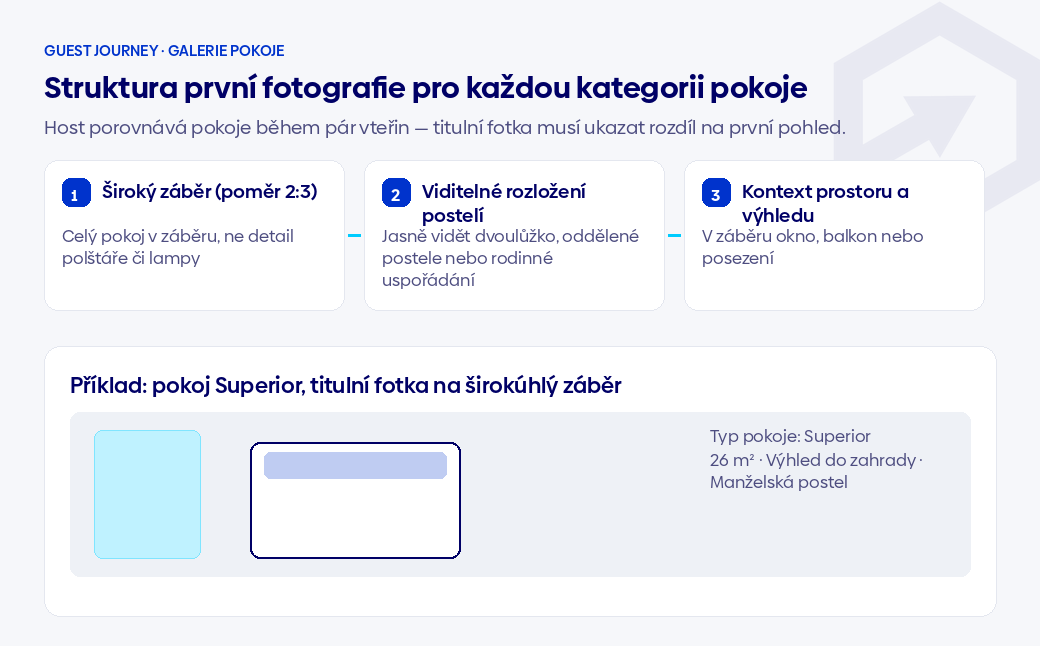Click the 'Příklad: pokoj Superior' section heading
Image resolution: width=1040 pixels, height=646 pixels.
346,385
